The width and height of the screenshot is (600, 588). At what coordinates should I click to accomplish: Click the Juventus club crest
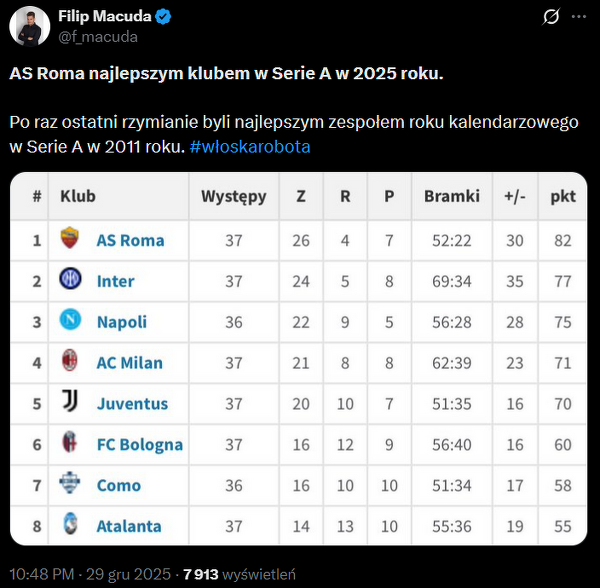(x=70, y=403)
